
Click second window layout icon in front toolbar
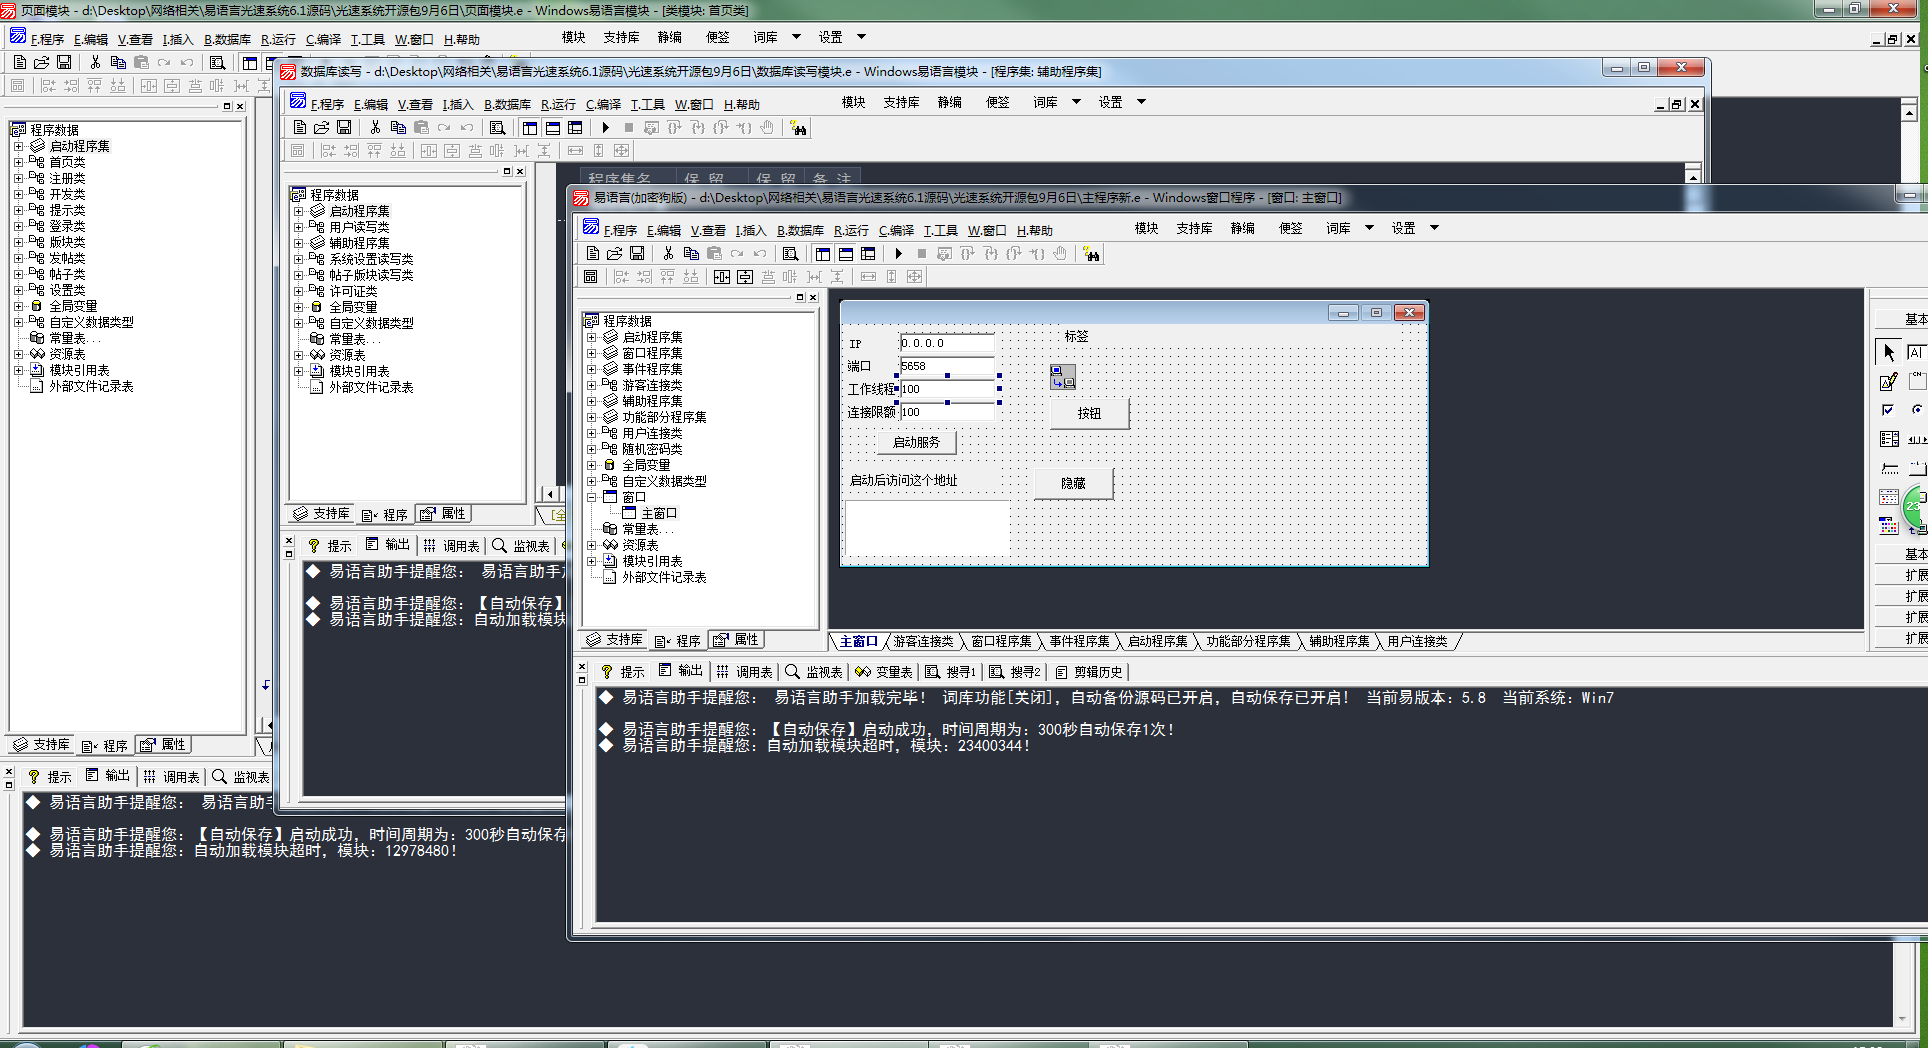click(845, 254)
